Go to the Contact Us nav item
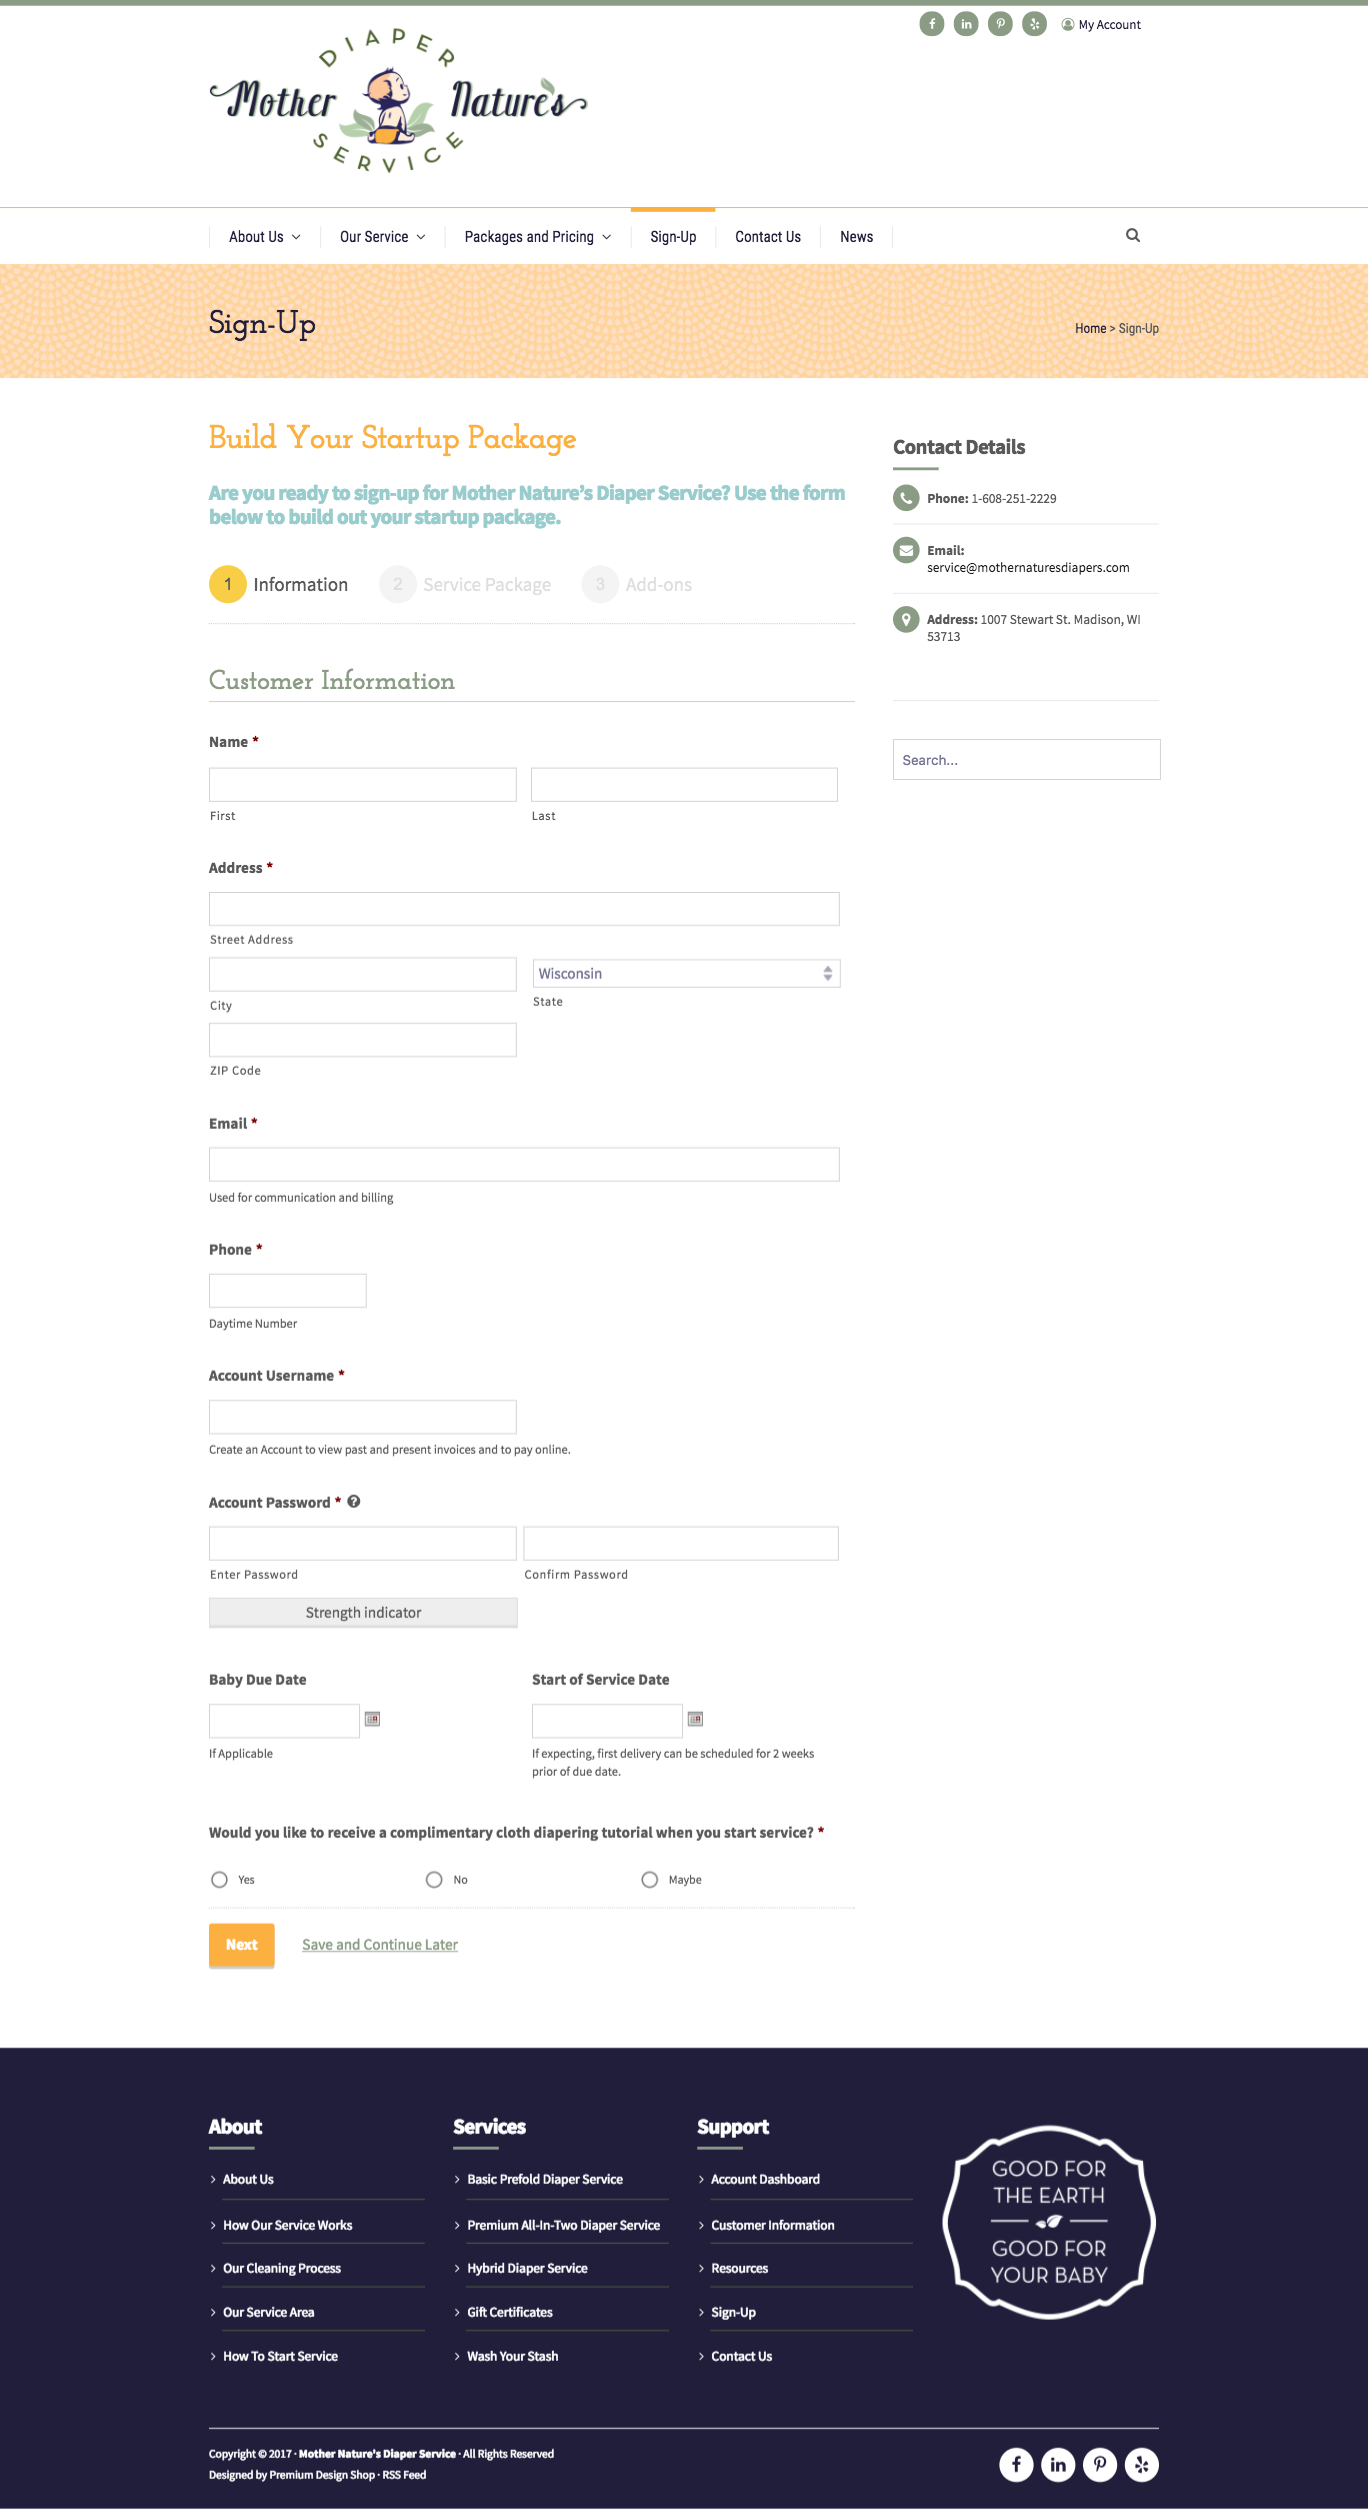This screenshot has width=1368, height=2513. [x=768, y=237]
